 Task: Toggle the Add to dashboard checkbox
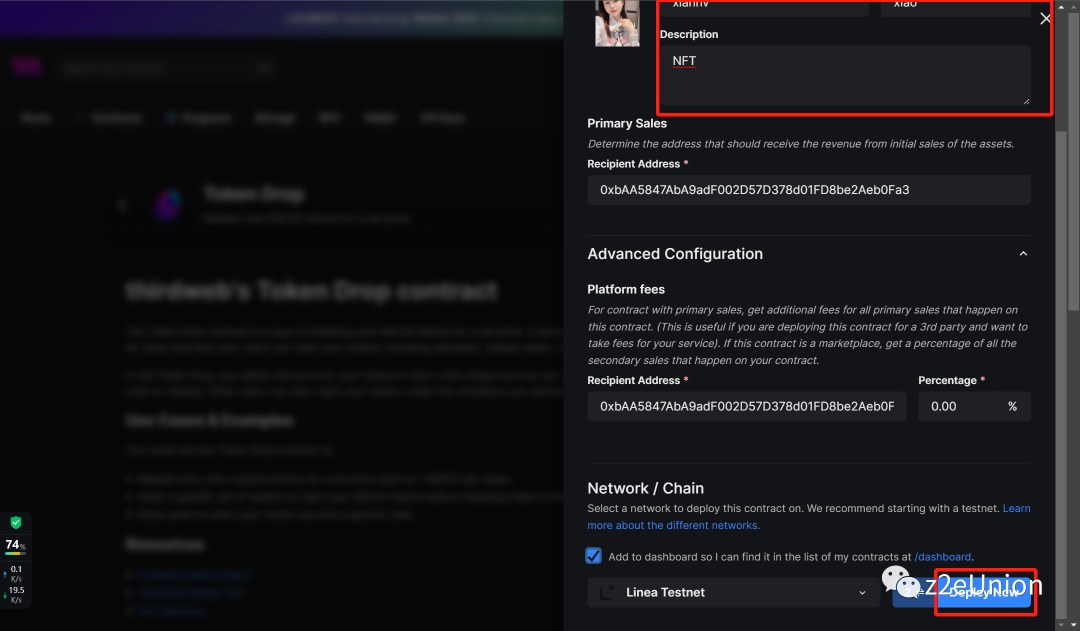click(x=594, y=556)
